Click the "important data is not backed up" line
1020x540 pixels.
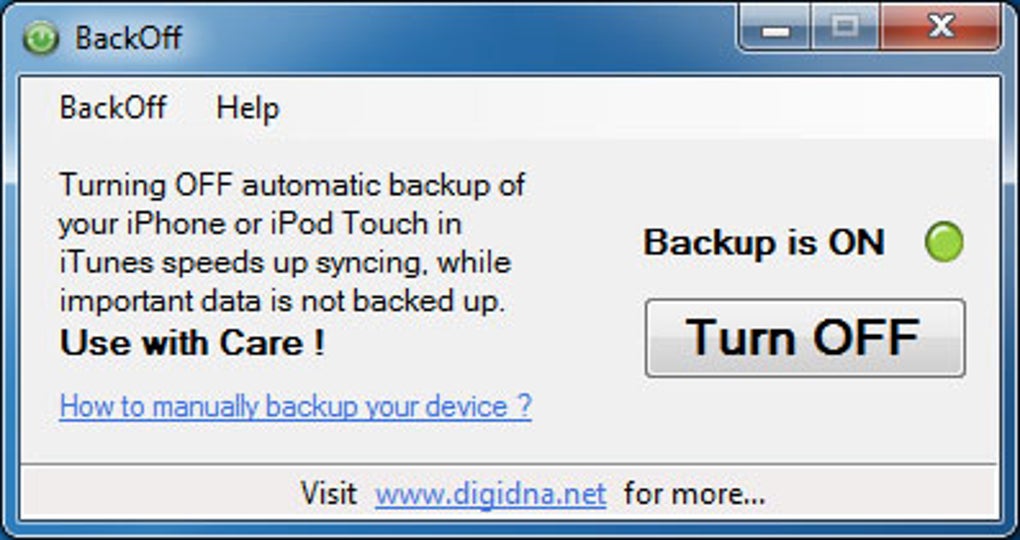(x=278, y=301)
